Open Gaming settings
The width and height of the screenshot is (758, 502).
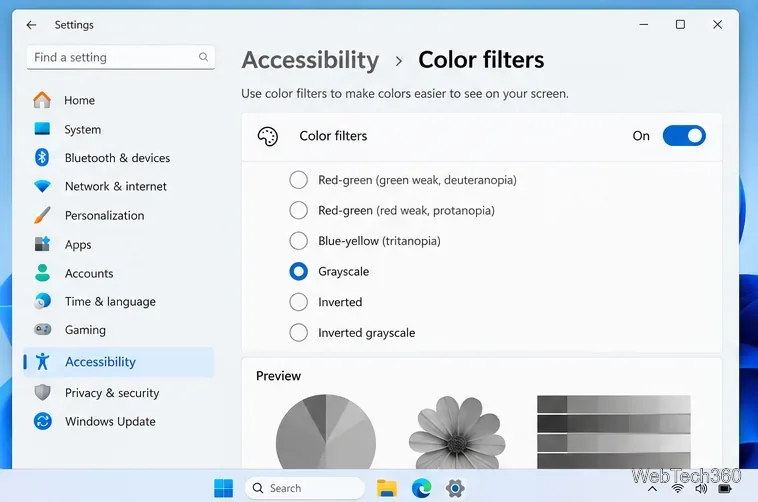[x=119, y=330]
